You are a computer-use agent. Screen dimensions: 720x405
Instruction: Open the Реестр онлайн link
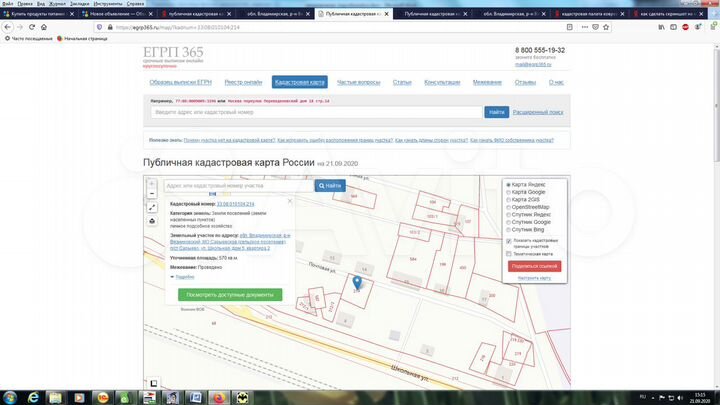pos(243,82)
